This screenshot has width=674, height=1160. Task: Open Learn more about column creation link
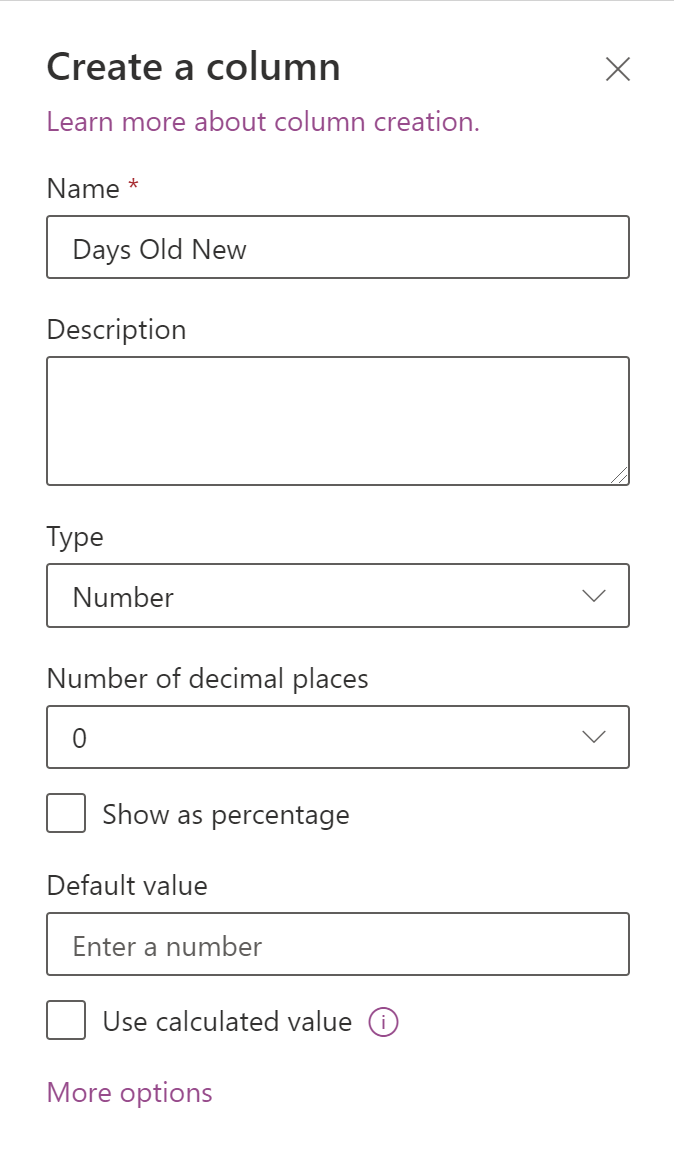[263, 122]
